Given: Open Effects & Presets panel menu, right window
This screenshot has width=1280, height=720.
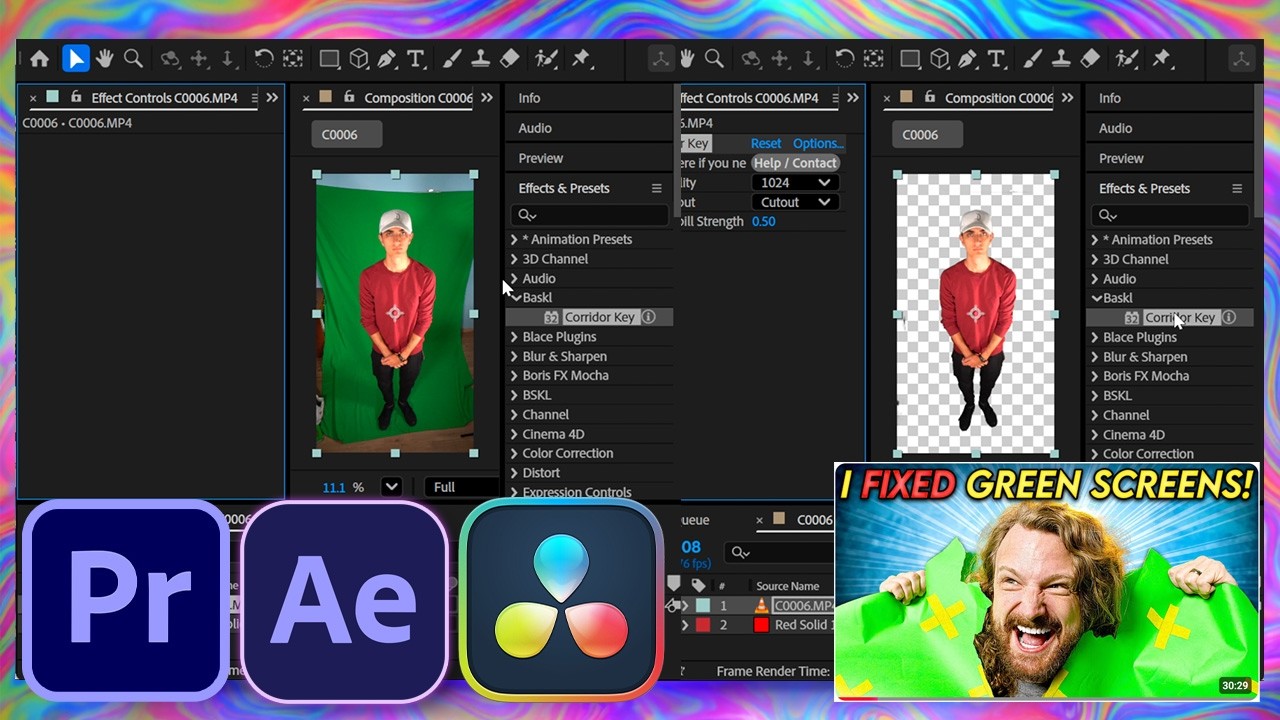Looking at the screenshot, I should pos(1237,188).
